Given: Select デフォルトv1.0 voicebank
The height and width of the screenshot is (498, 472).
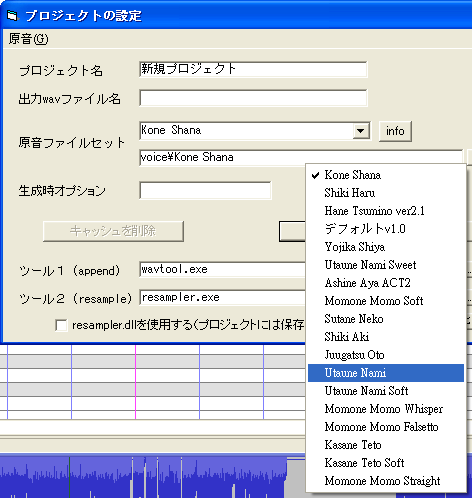Looking at the screenshot, I should pyautogui.click(x=386, y=229).
